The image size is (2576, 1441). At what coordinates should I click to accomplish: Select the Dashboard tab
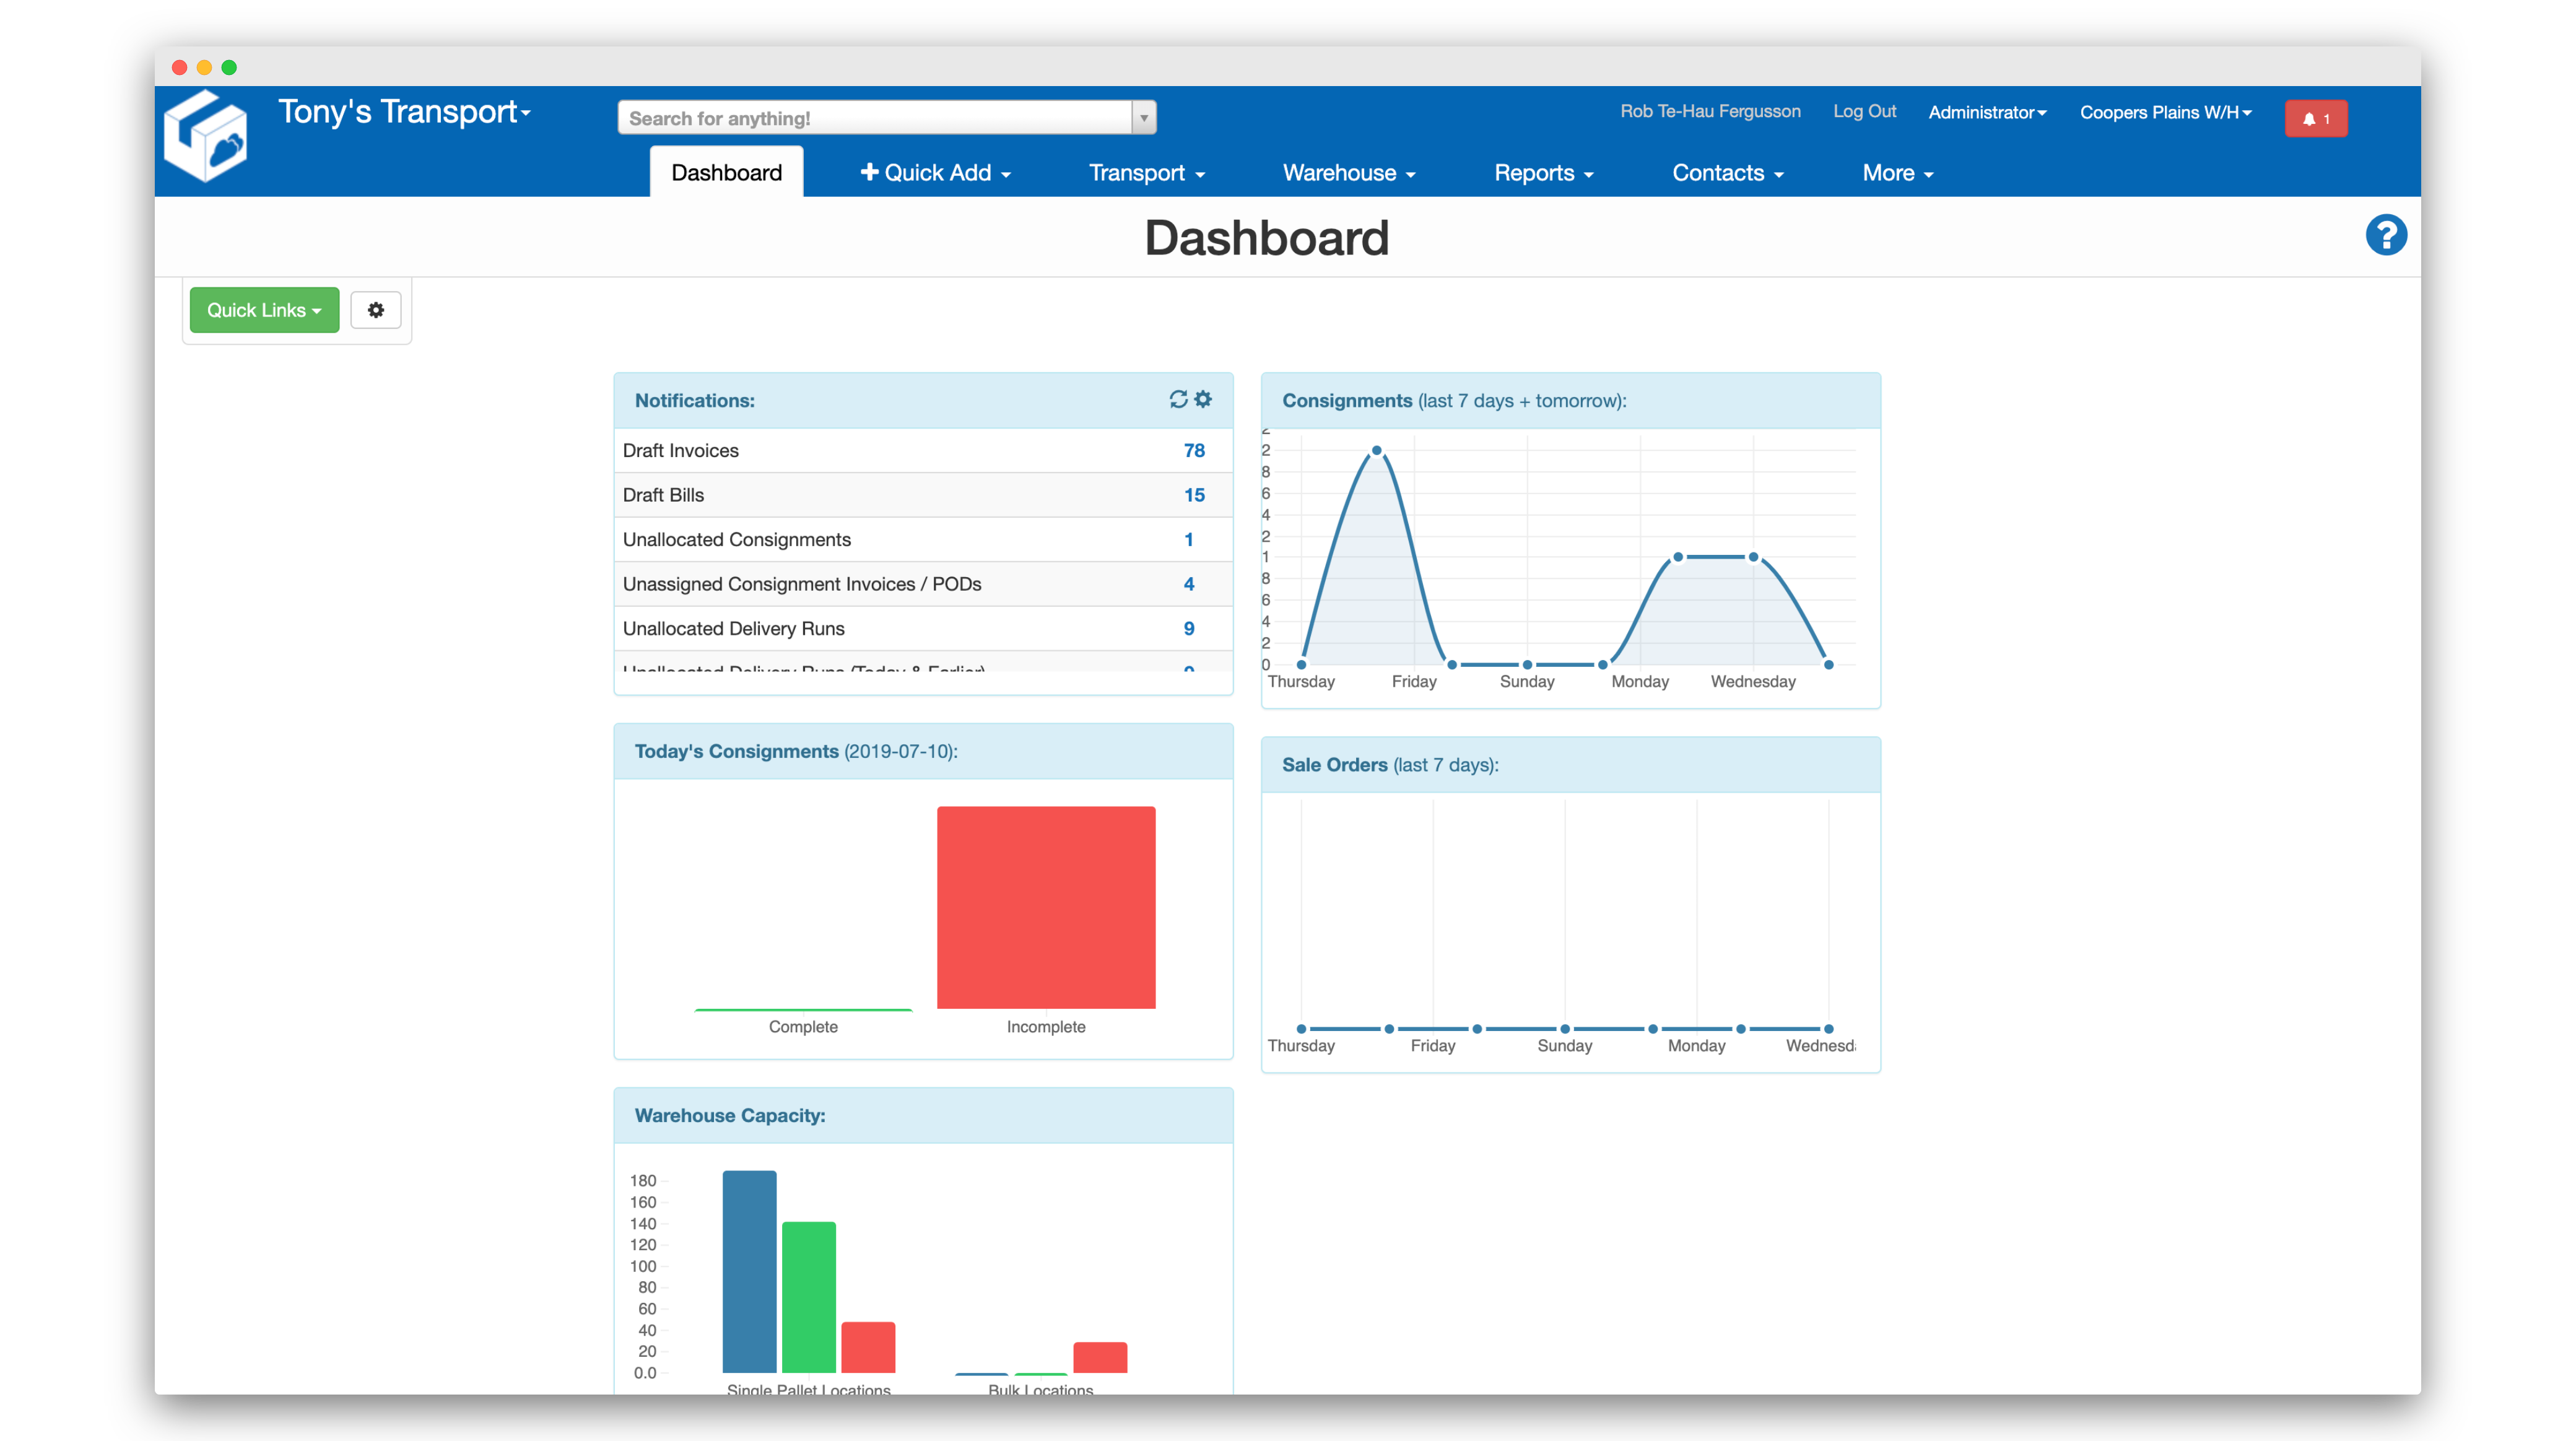[726, 173]
